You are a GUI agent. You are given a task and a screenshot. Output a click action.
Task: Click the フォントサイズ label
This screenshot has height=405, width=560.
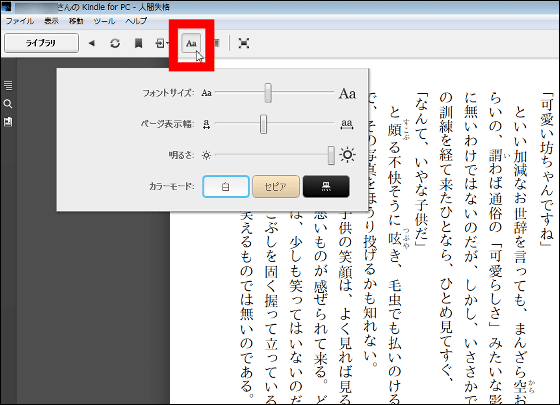(x=168, y=93)
